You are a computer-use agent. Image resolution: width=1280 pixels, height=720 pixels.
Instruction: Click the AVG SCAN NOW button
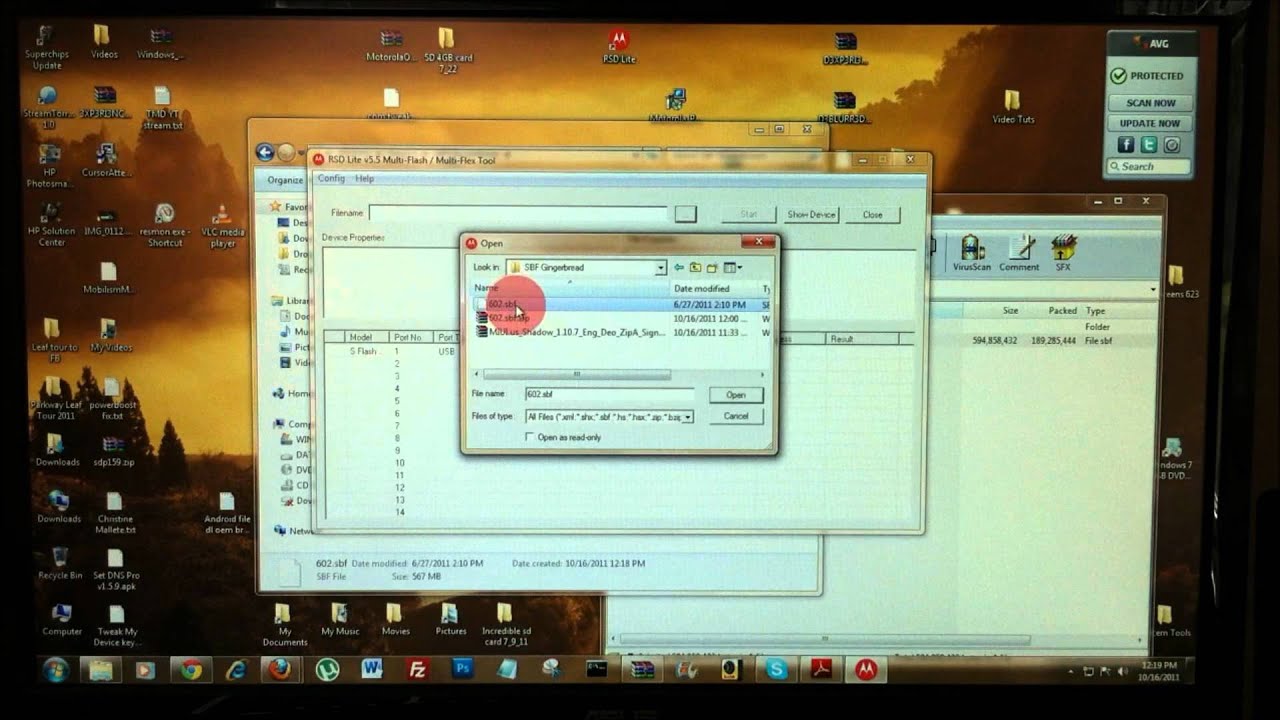tap(1150, 103)
